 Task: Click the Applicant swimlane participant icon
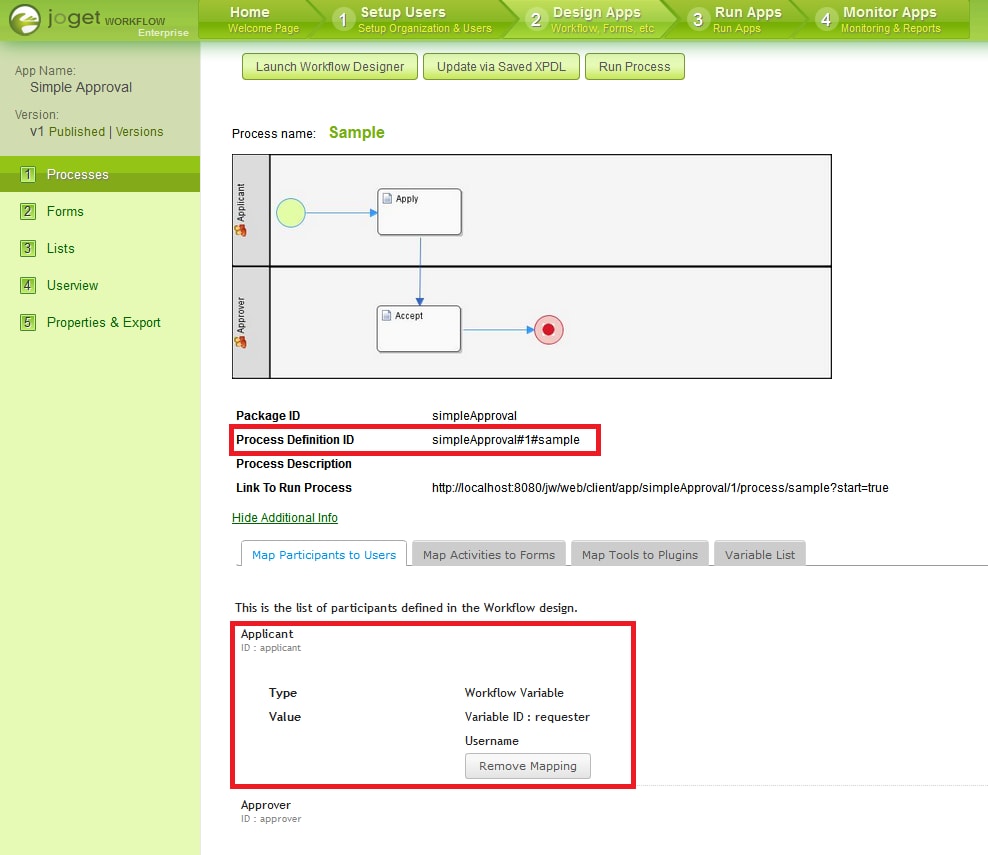240,230
